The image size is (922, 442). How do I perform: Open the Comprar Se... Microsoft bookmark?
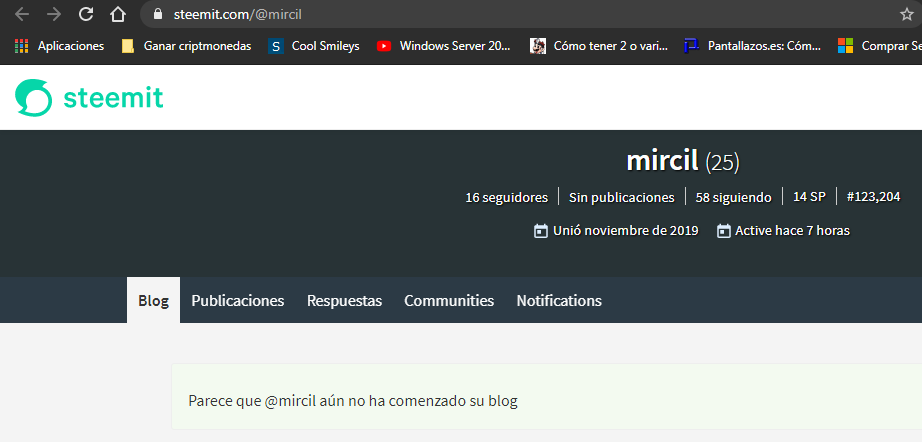[x=880, y=45]
